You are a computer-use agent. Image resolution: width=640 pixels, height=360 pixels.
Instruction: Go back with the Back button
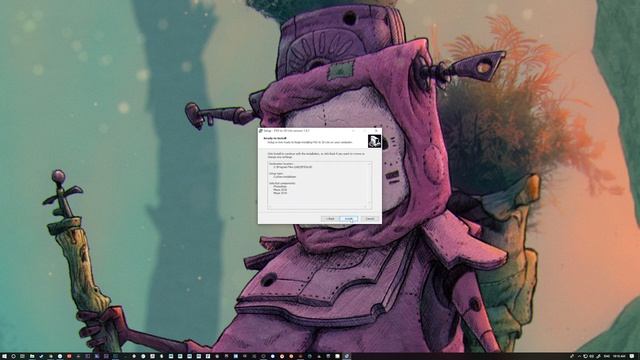click(330, 219)
